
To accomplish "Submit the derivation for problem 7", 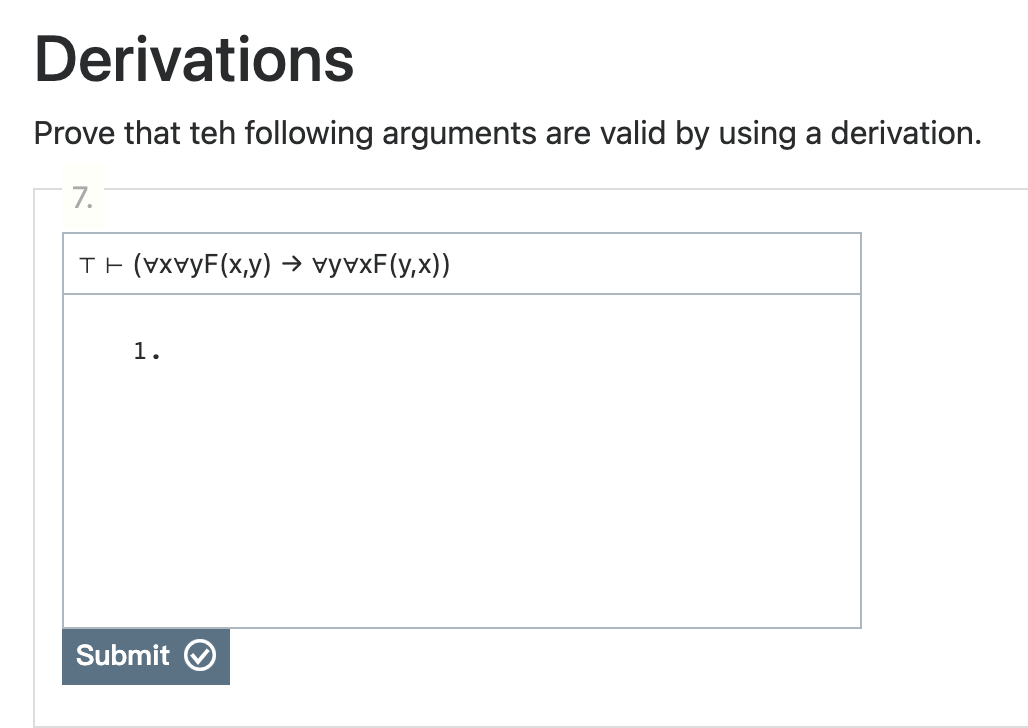I will pyautogui.click(x=145, y=656).
